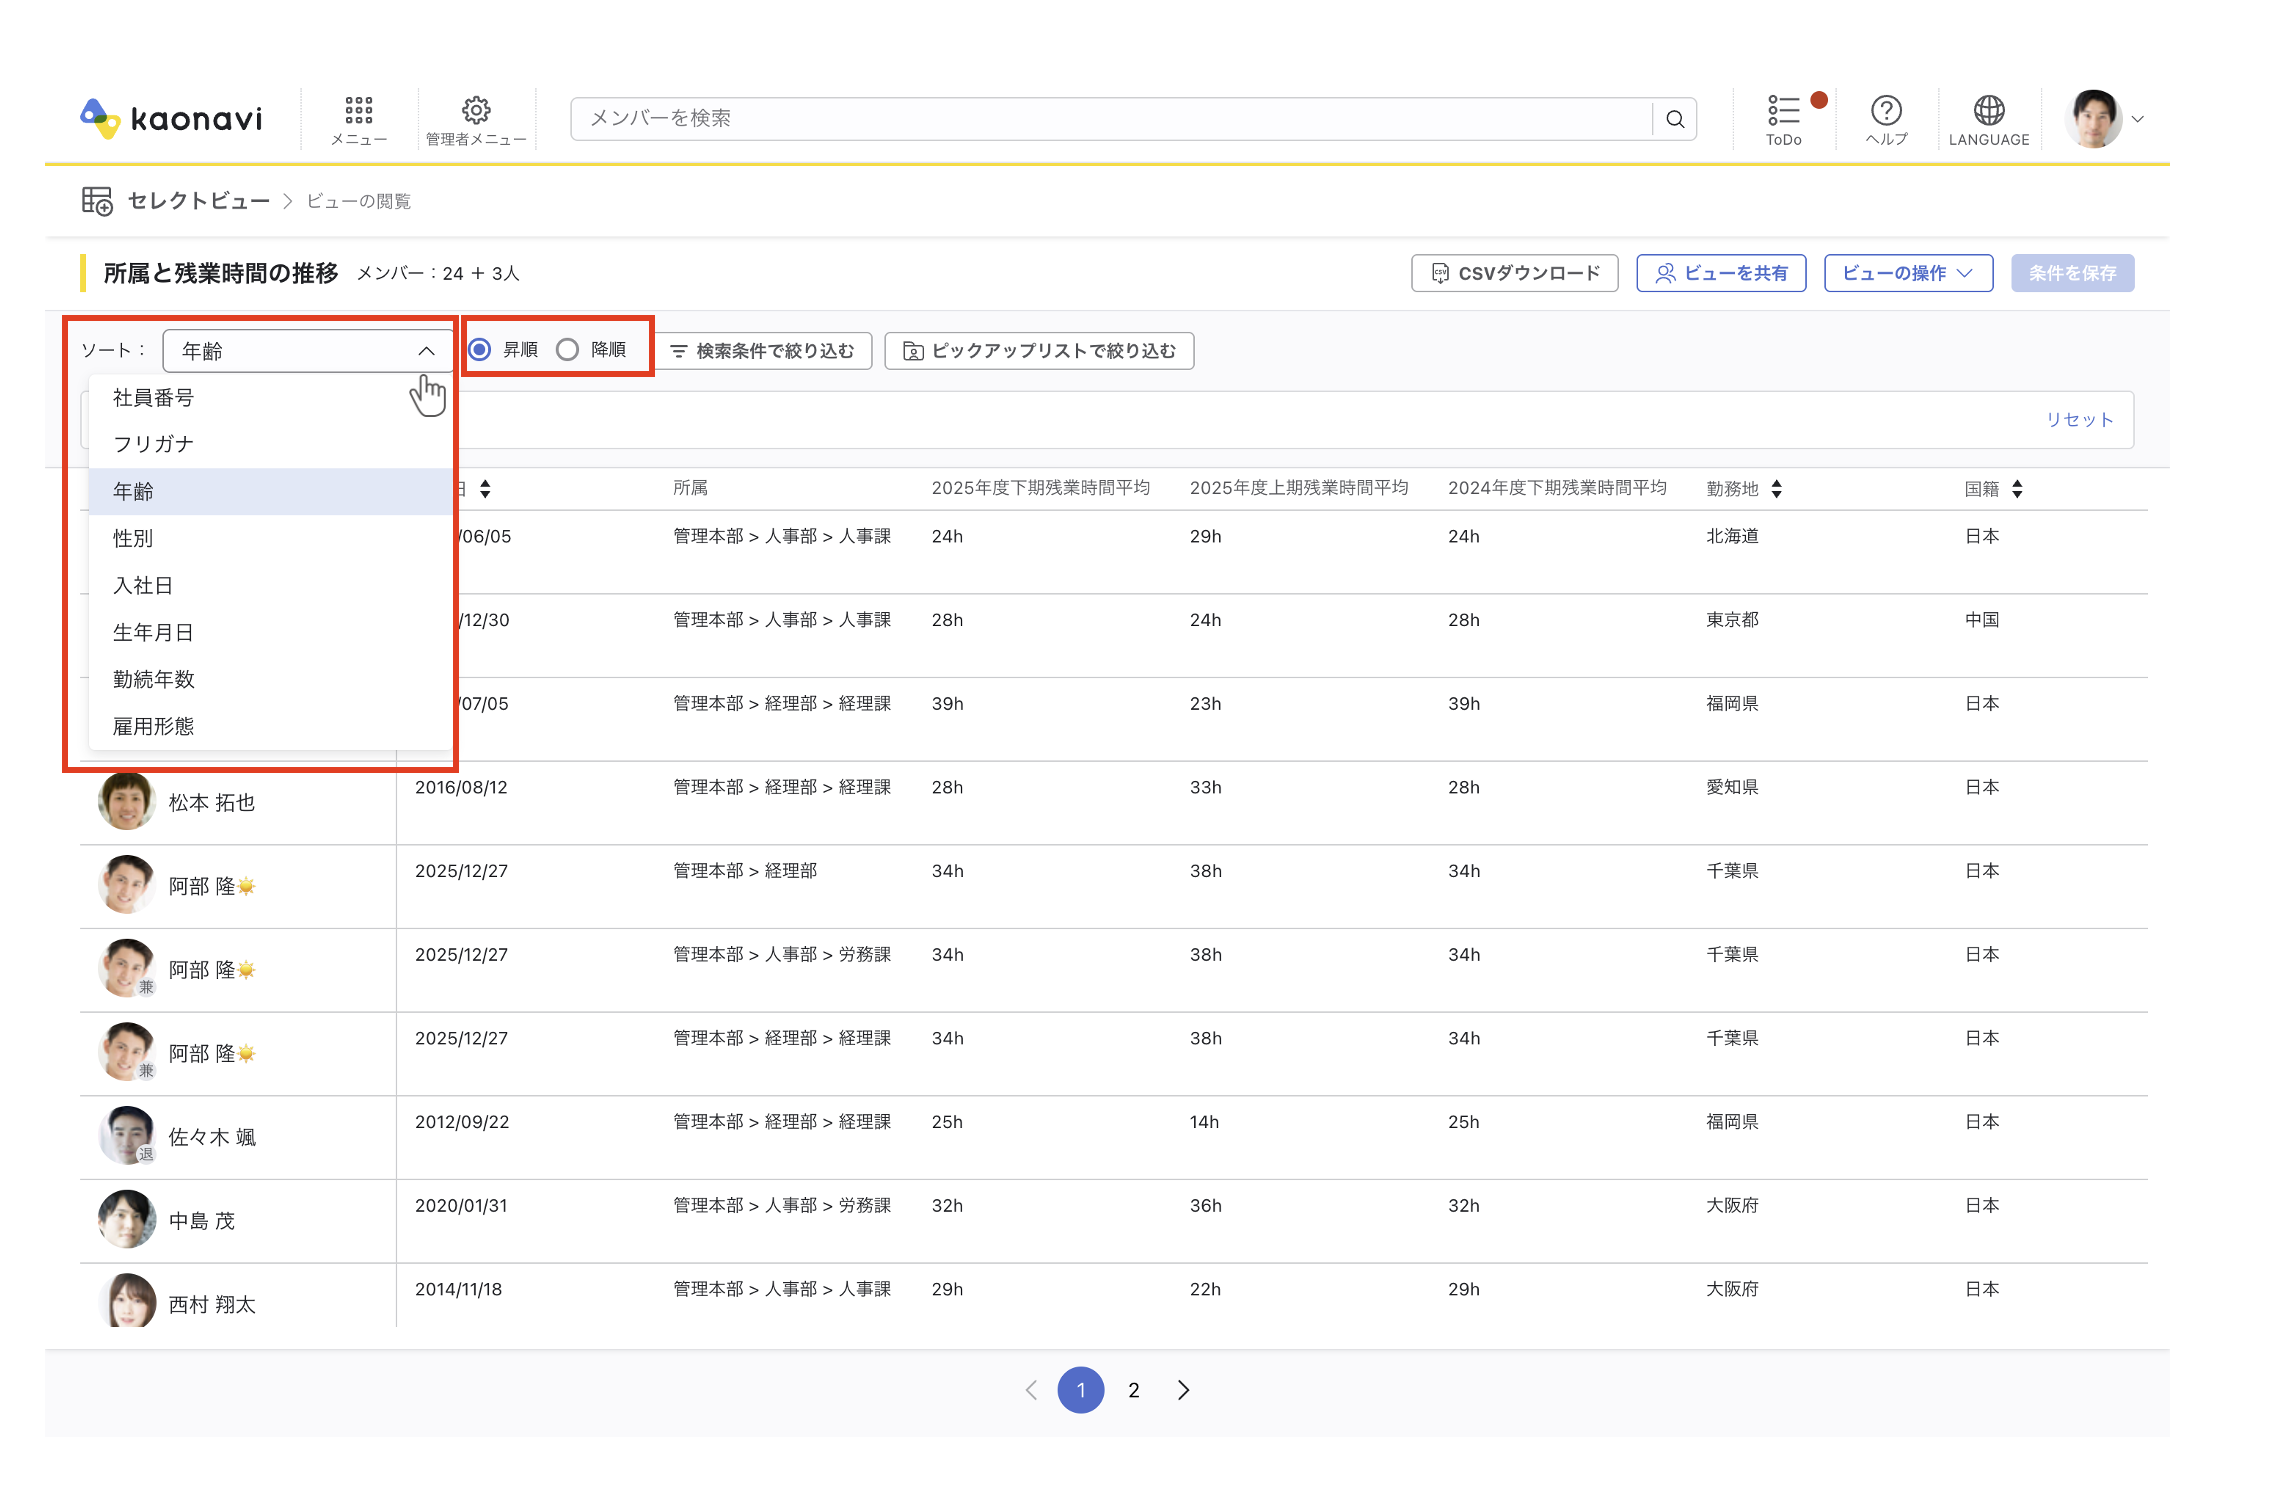The image size is (2296, 1508).
Task: Click the リセット link
Action: 2079,420
